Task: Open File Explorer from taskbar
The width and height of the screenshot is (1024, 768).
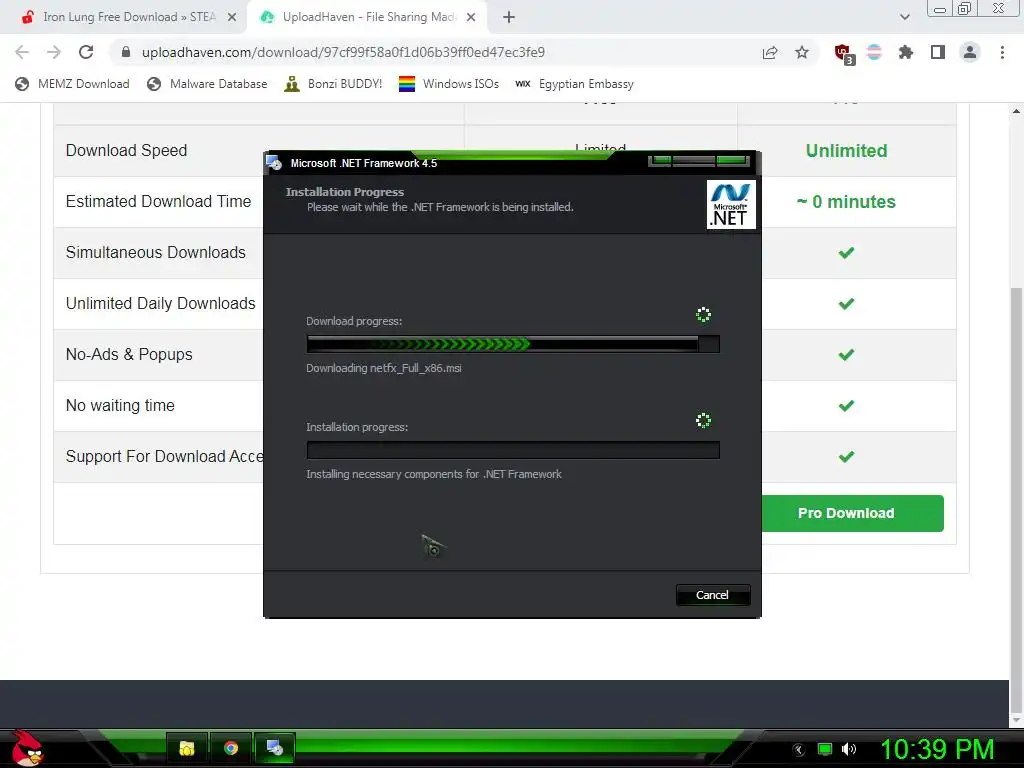Action: [187, 748]
